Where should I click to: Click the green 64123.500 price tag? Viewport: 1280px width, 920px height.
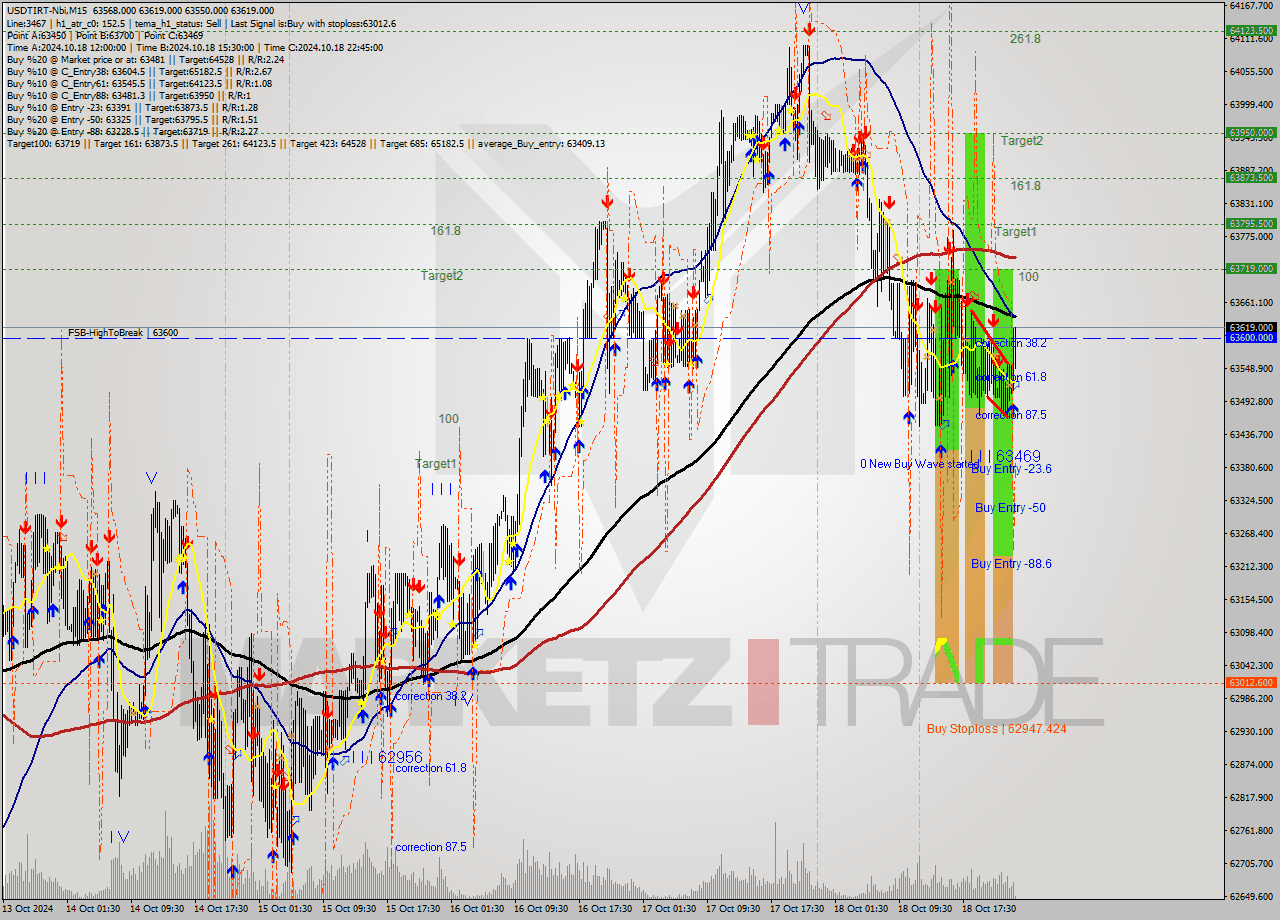click(x=1250, y=30)
